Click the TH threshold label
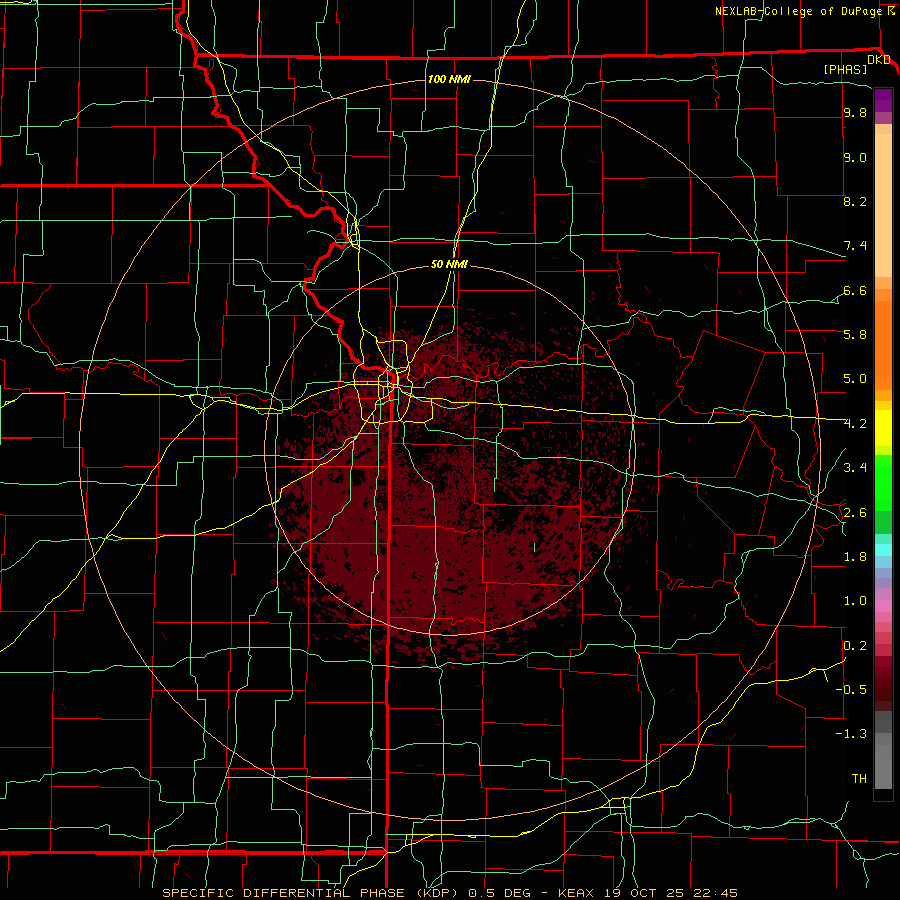Screen dimensions: 900x900 (859, 778)
